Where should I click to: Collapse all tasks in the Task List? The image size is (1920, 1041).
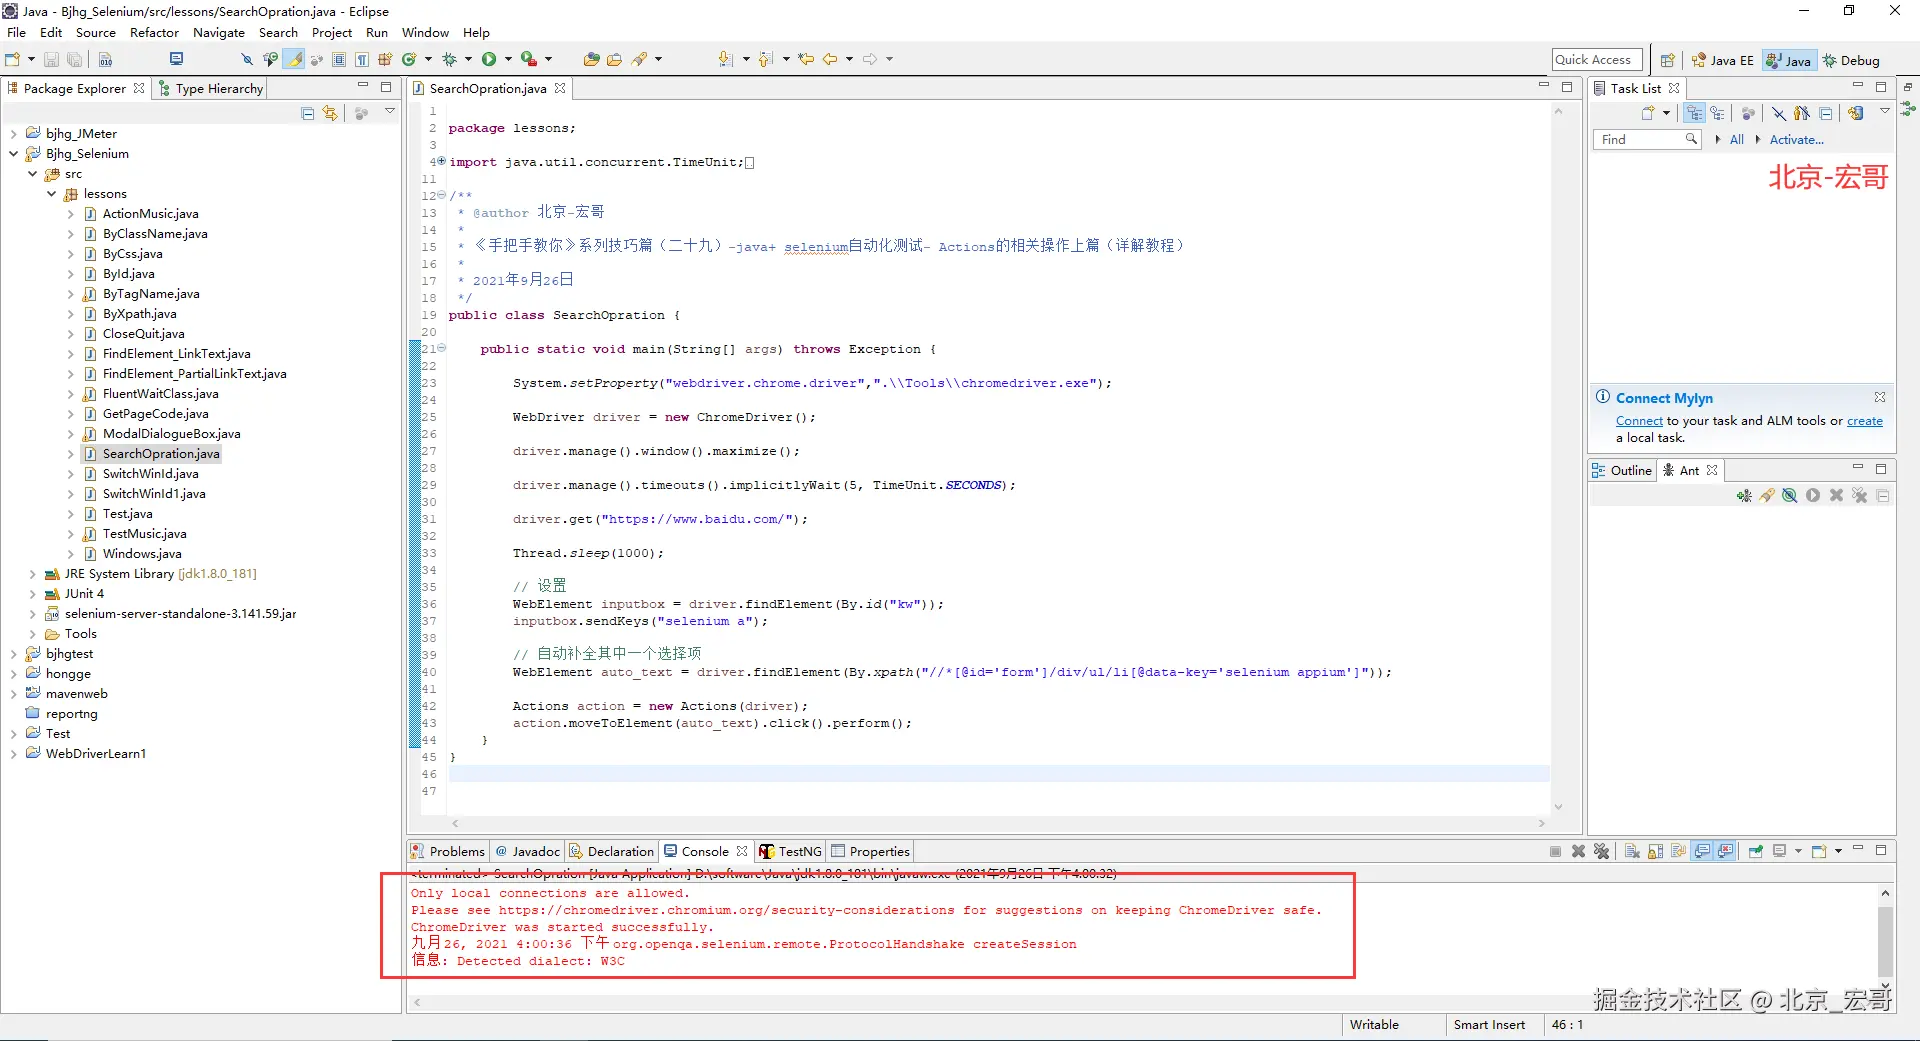point(1826,114)
